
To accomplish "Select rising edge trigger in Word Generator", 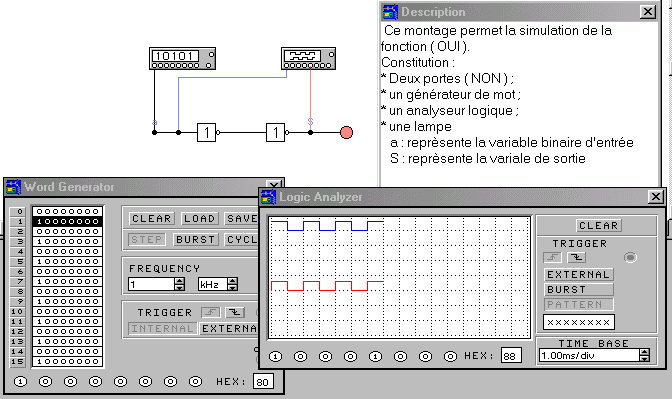I will [x=210, y=312].
